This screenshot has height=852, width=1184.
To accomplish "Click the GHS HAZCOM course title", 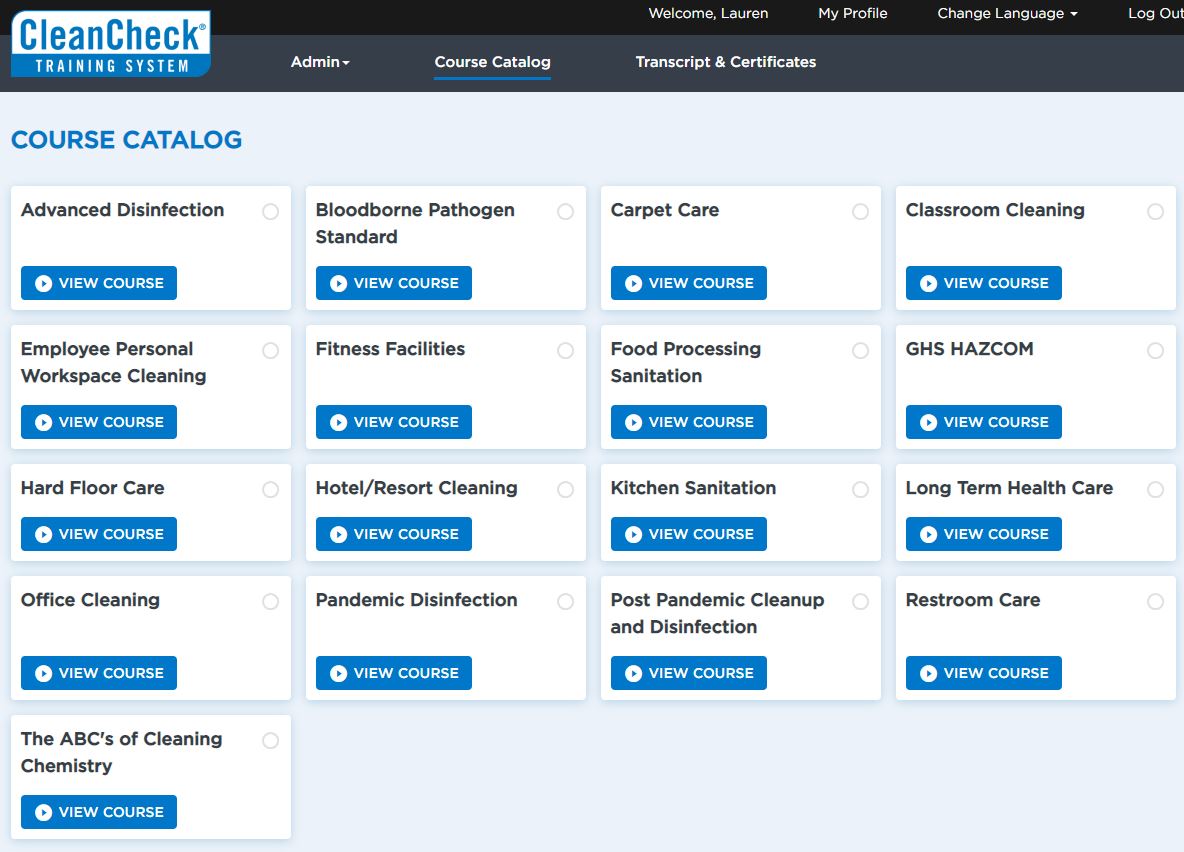I will tap(970, 349).
